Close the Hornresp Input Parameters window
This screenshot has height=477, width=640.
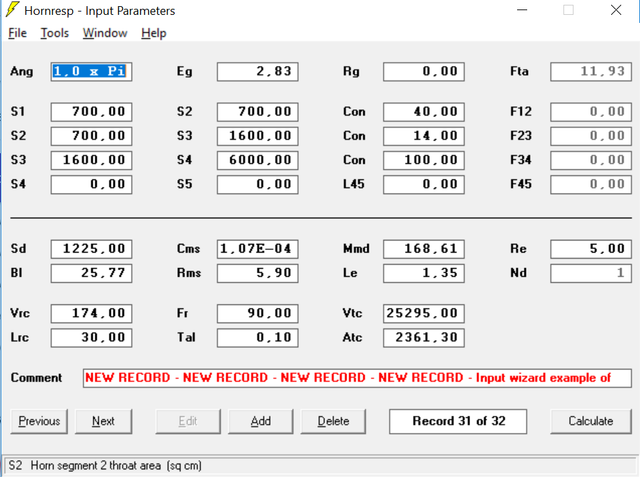point(616,10)
